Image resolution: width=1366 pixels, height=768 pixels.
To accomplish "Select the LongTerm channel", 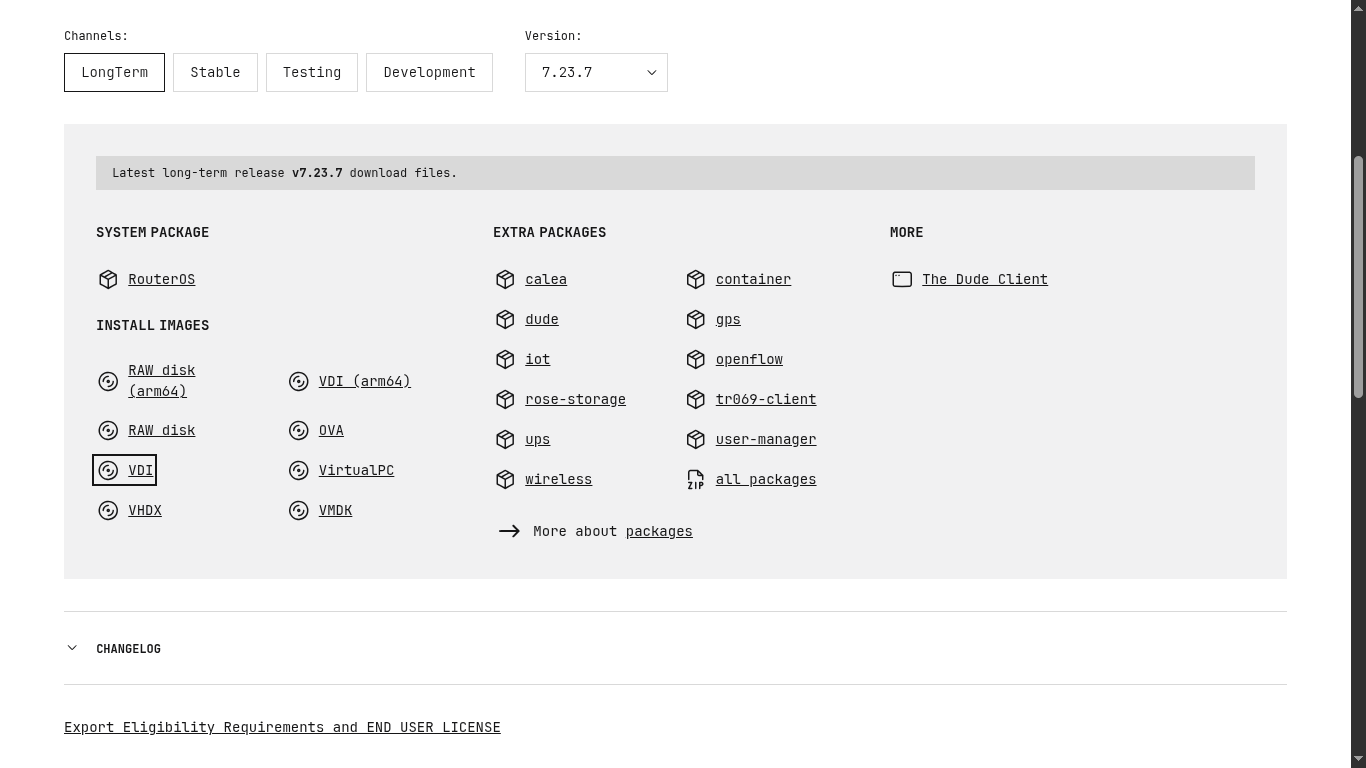I will point(114,72).
